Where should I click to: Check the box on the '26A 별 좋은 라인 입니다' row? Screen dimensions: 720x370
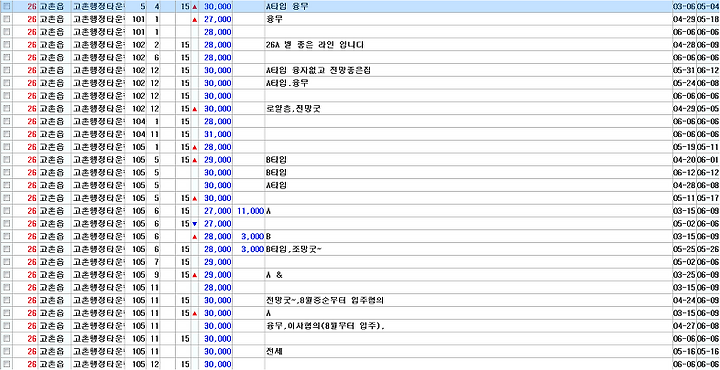[x=6, y=45]
